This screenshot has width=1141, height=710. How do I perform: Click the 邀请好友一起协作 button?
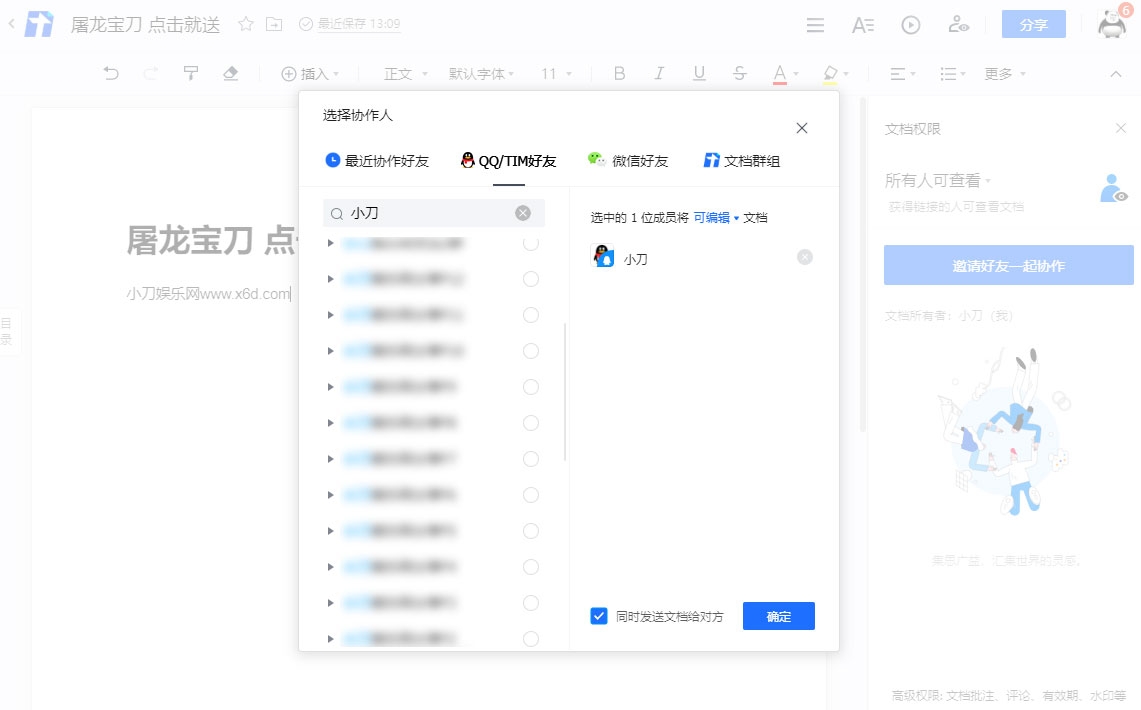(1007, 266)
